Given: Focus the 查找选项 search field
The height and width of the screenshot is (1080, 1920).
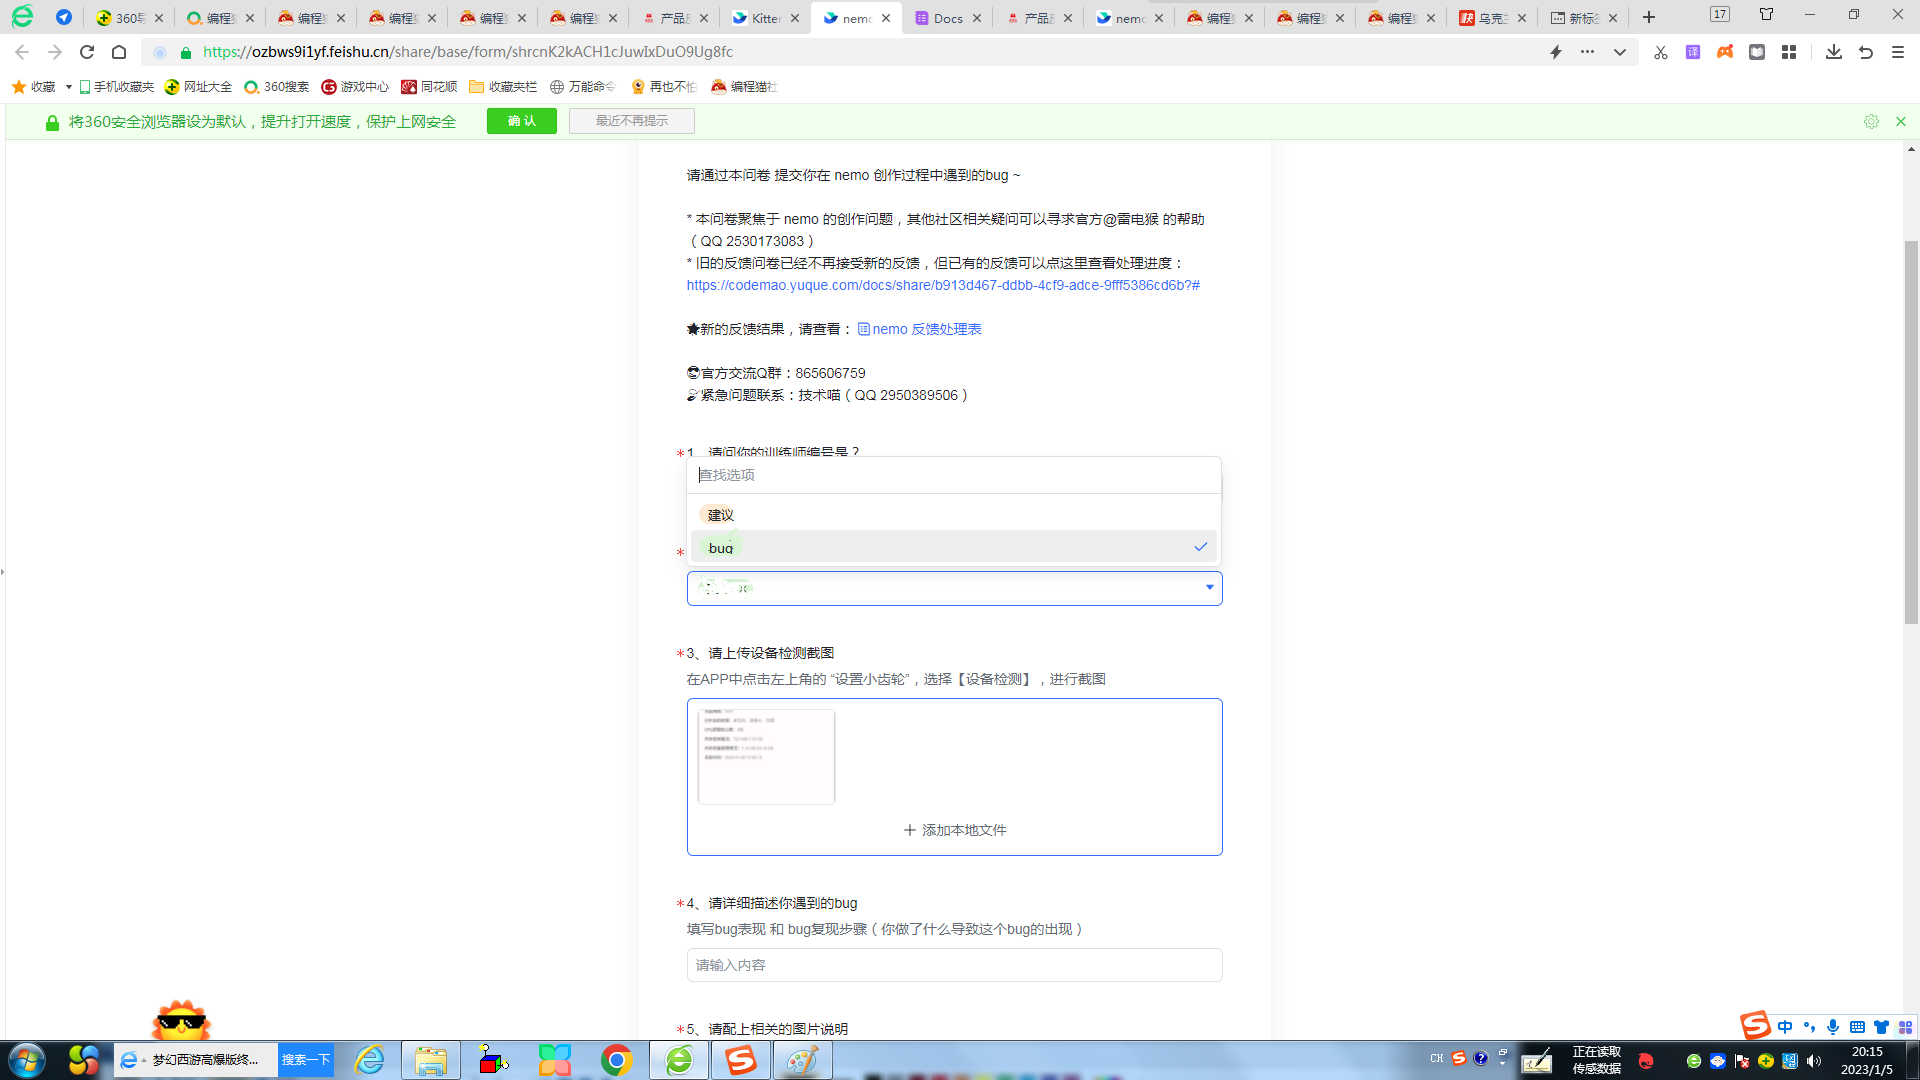Looking at the screenshot, I should [953, 475].
